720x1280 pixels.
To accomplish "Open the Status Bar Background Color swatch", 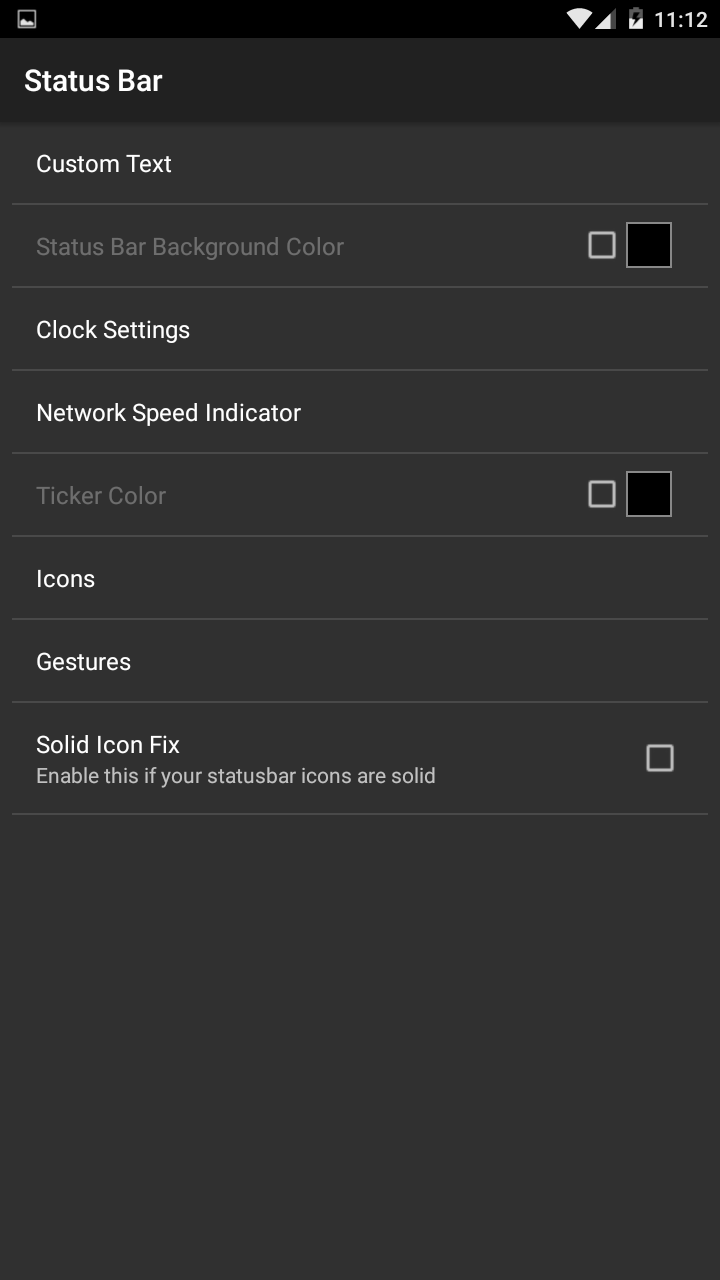I will pyautogui.click(x=649, y=245).
